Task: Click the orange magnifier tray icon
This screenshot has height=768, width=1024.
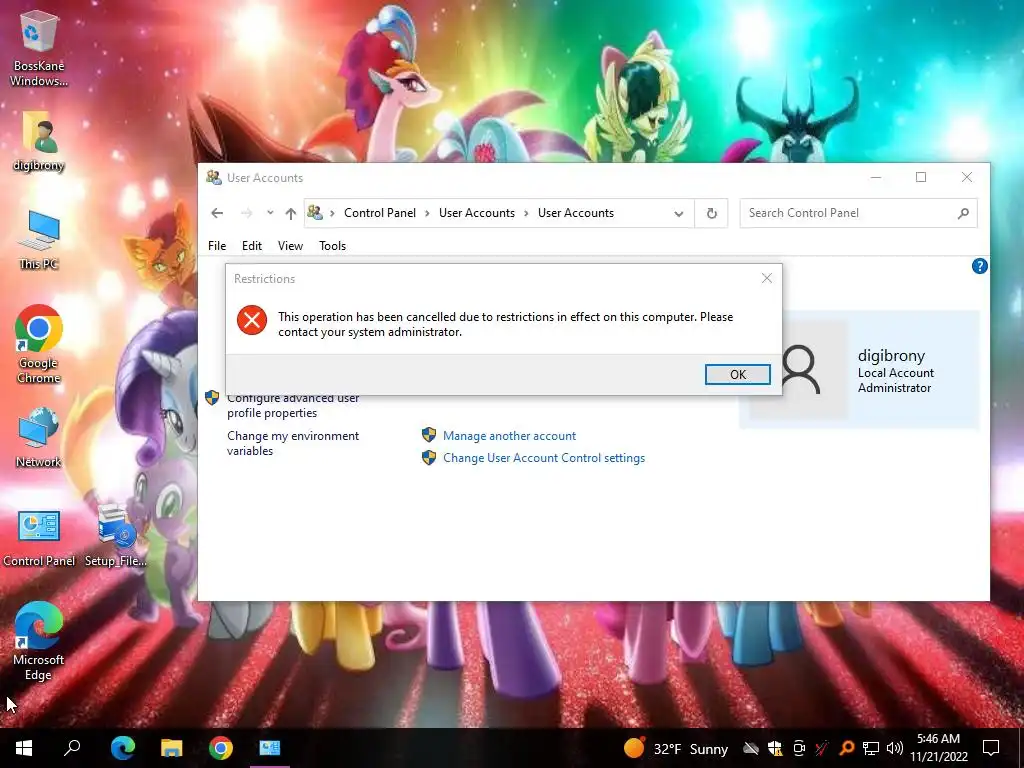Action: [x=846, y=748]
